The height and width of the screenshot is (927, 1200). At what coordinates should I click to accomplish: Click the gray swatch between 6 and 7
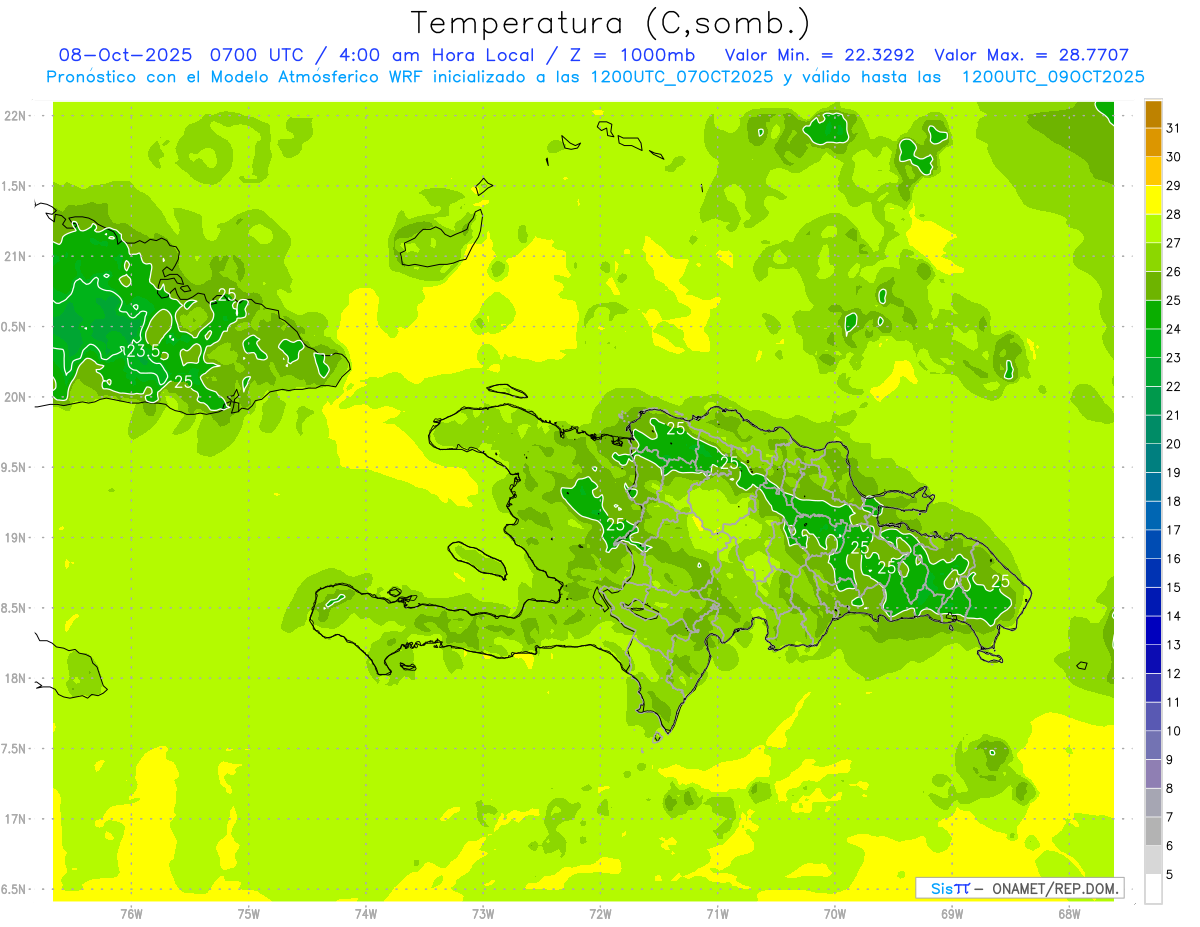coord(1153,831)
